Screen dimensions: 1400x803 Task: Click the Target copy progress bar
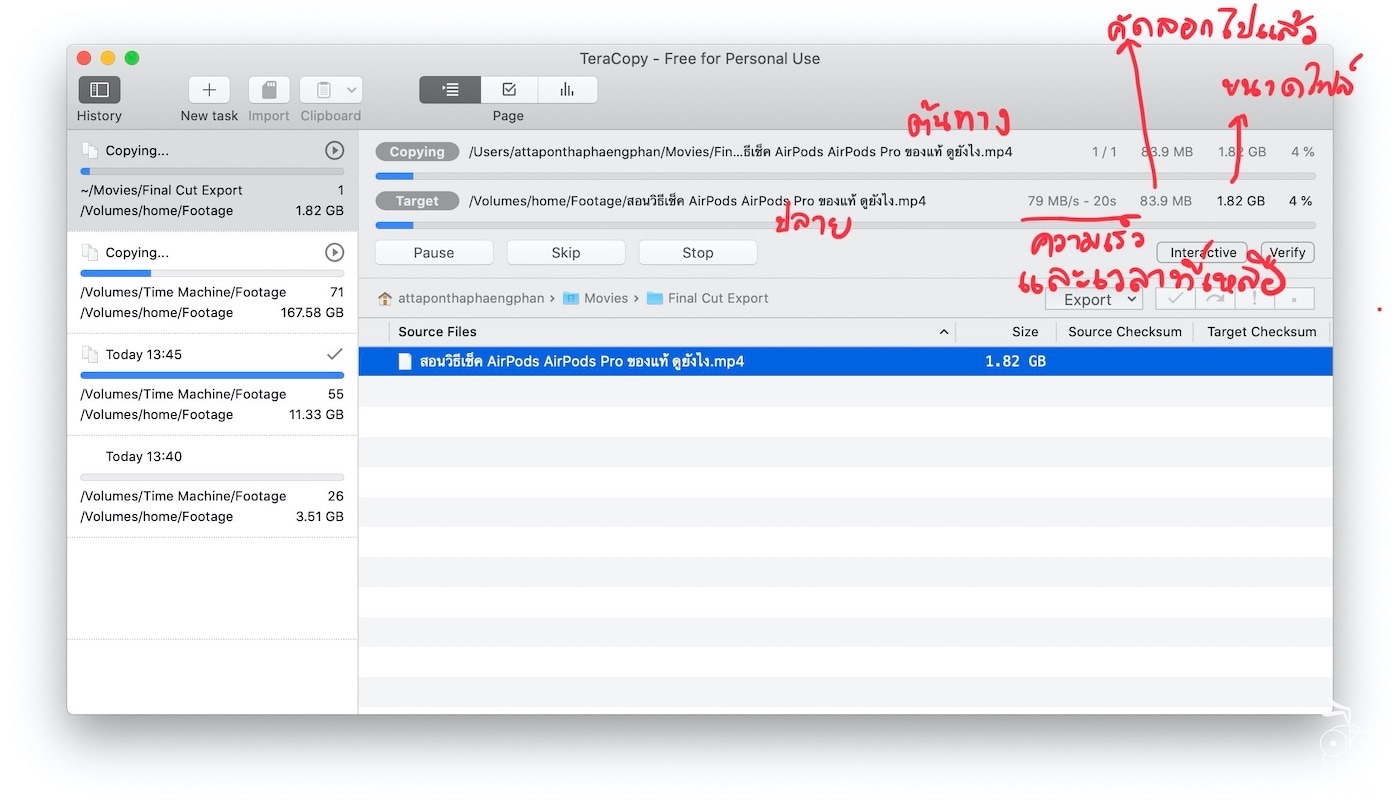700,225
